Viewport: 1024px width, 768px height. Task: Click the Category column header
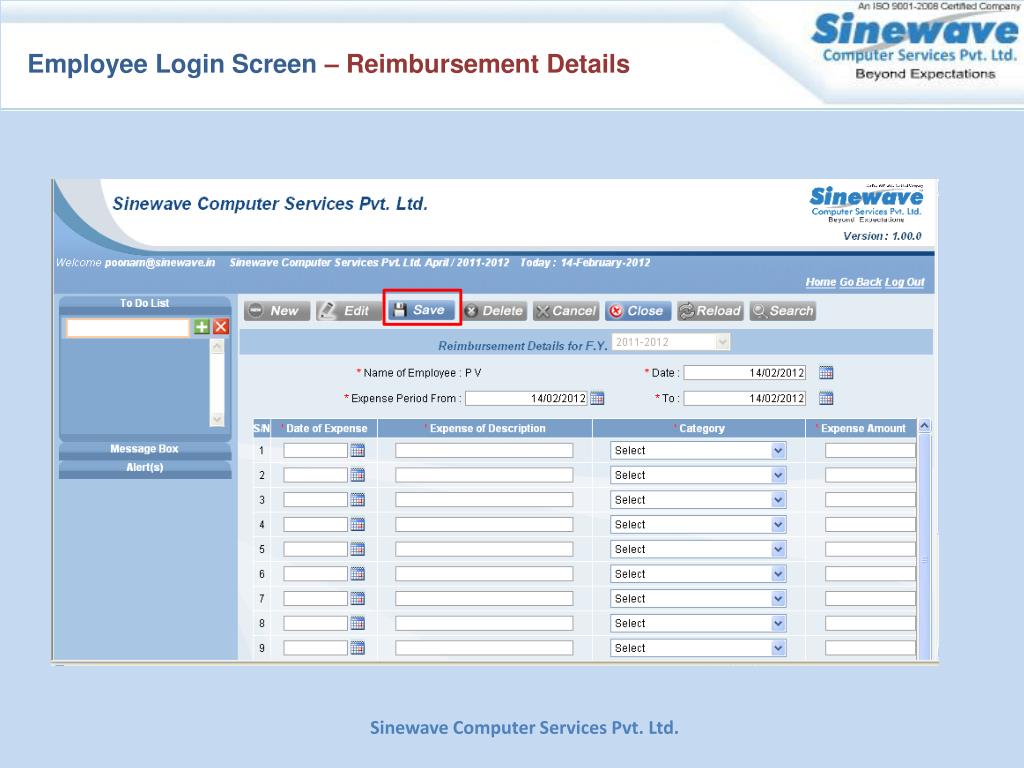699,428
